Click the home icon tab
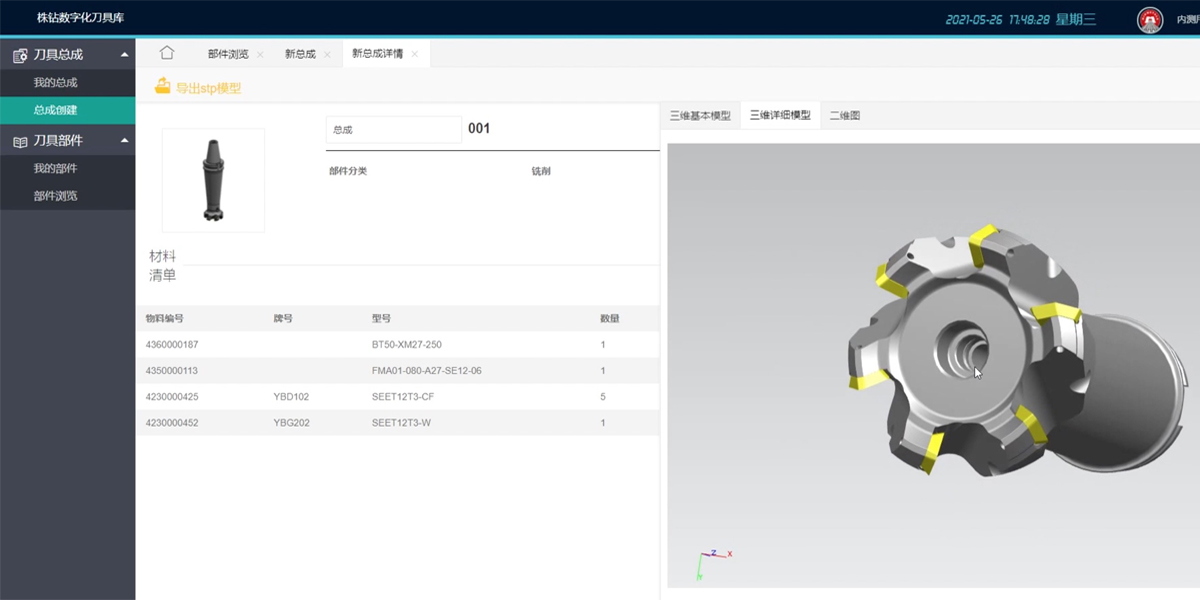This screenshot has width=1200, height=600. [167, 53]
